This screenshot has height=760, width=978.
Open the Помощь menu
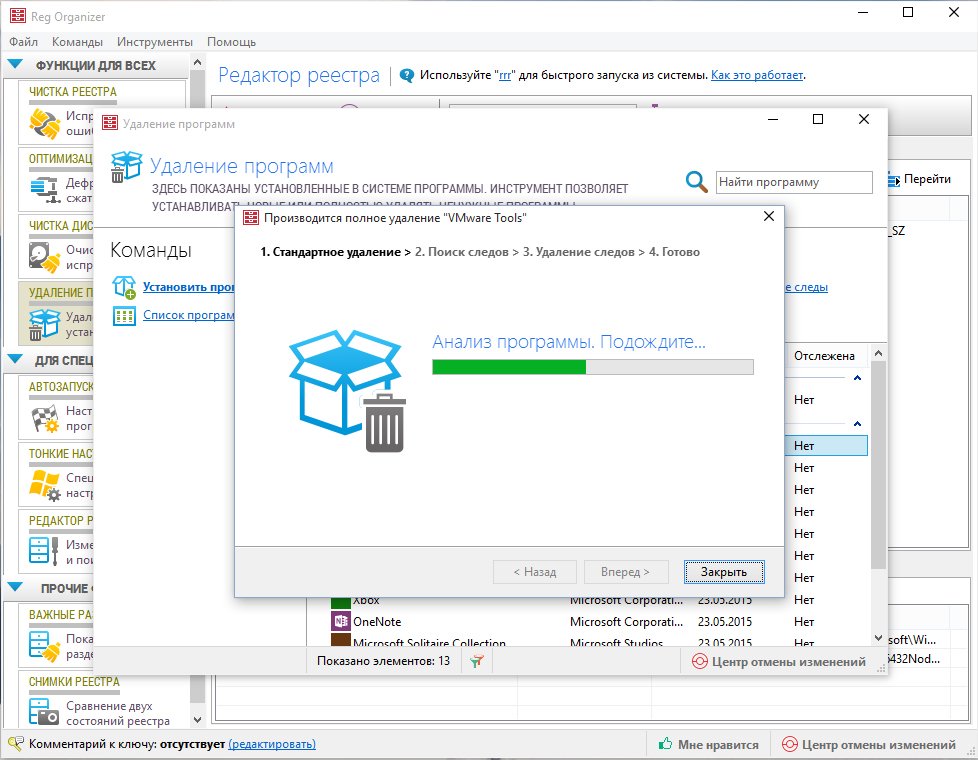coord(231,42)
